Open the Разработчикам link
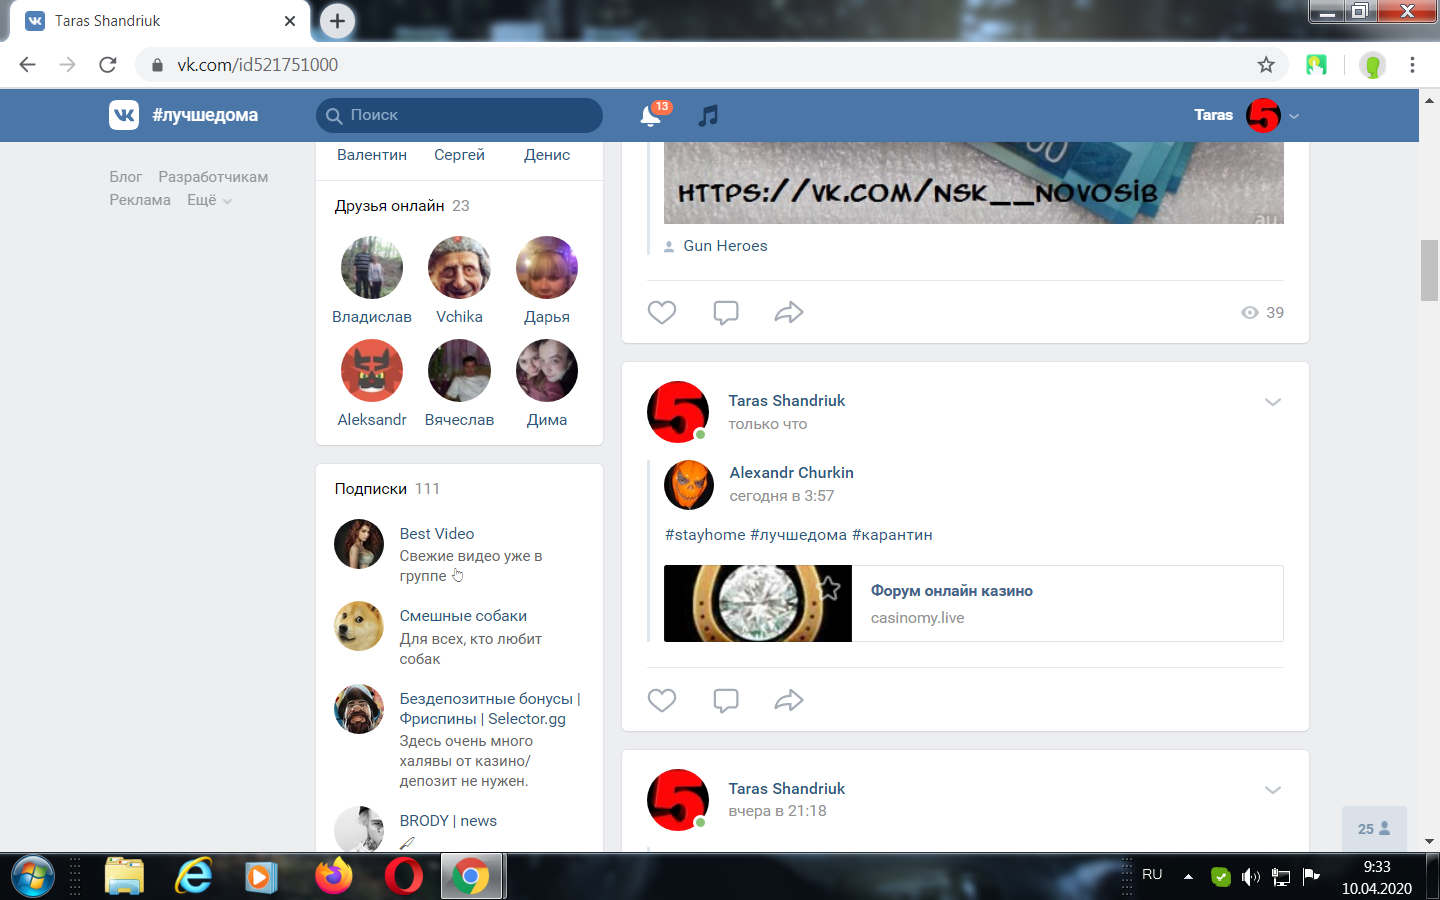1440x900 pixels. (213, 177)
